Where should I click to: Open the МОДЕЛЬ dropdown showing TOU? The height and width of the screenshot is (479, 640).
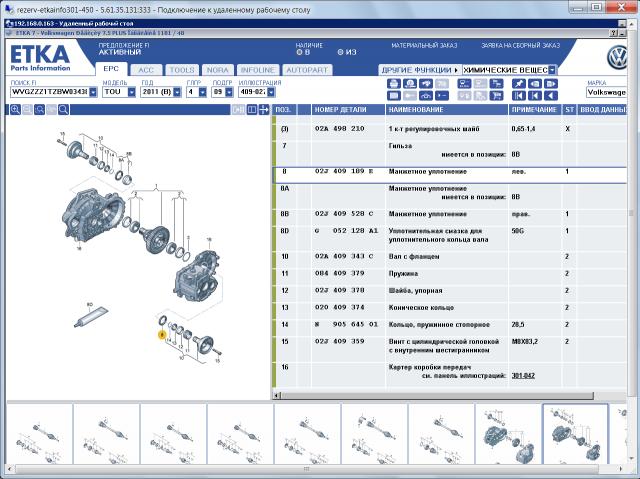(x=131, y=92)
